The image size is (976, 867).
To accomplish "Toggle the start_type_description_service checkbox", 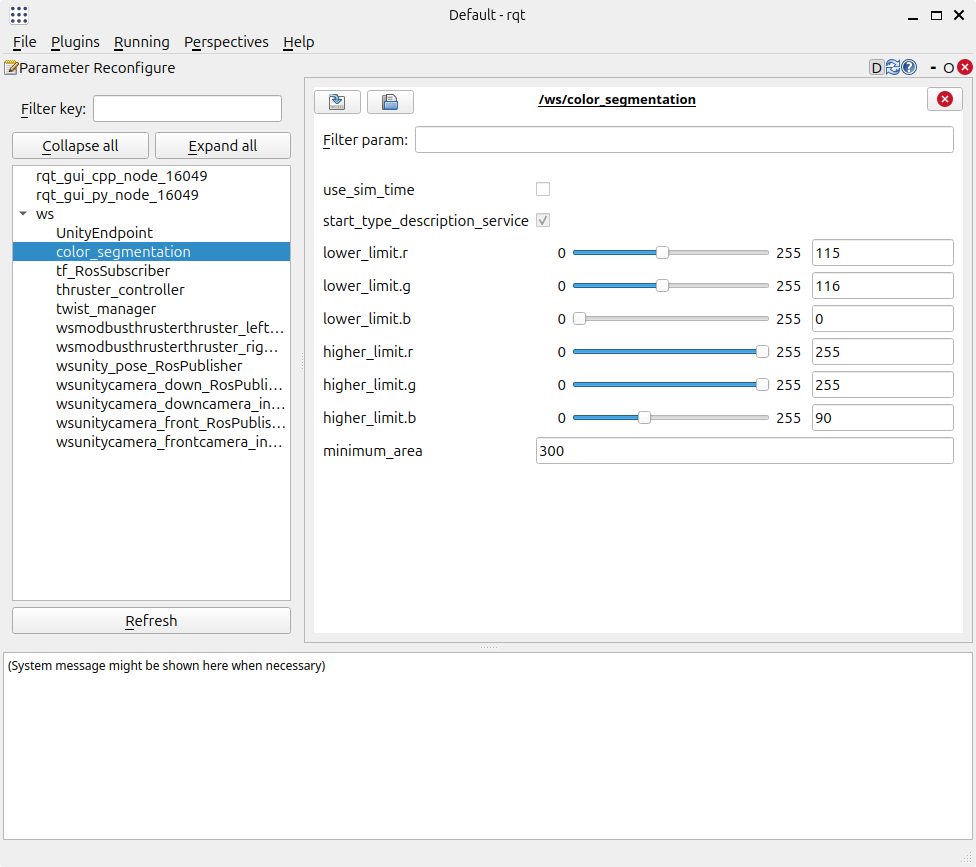I will [x=543, y=220].
